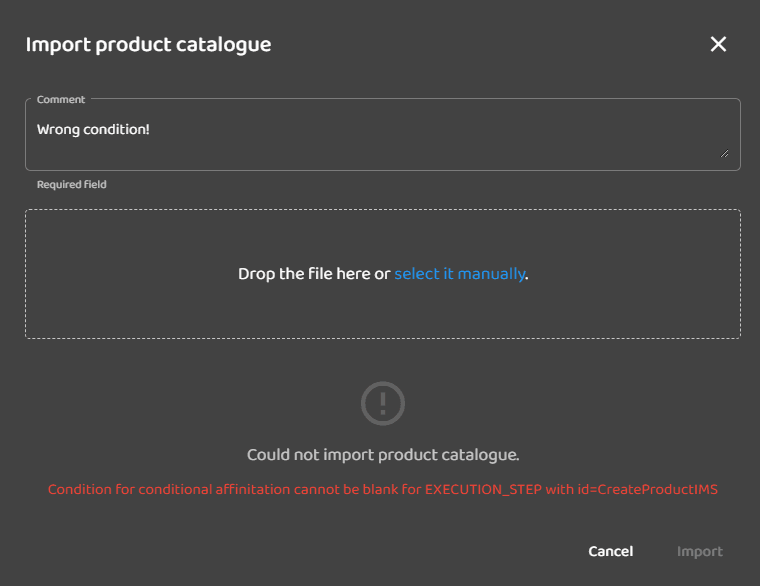Viewport: 760px width, 586px height.
Task: Click the 'Required field' helper text
Action: (72, 185)
